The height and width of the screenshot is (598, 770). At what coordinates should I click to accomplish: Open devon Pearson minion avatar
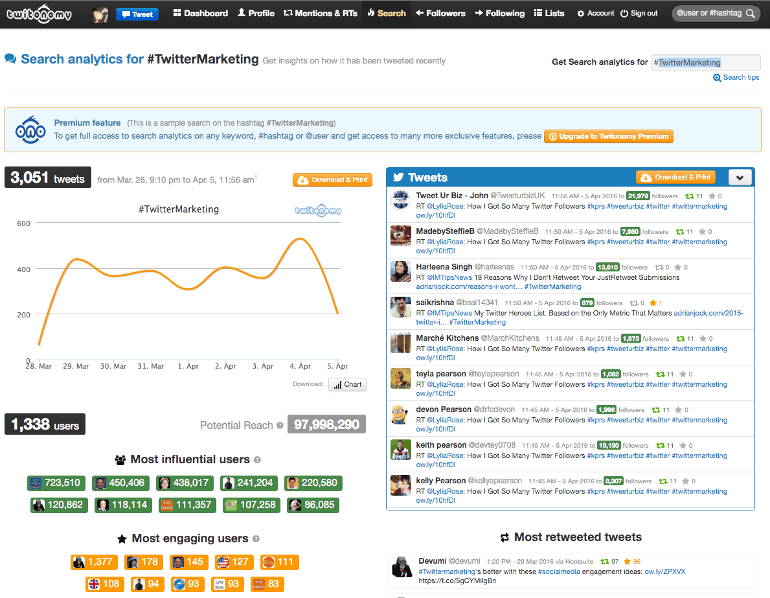tap(400, 414)
